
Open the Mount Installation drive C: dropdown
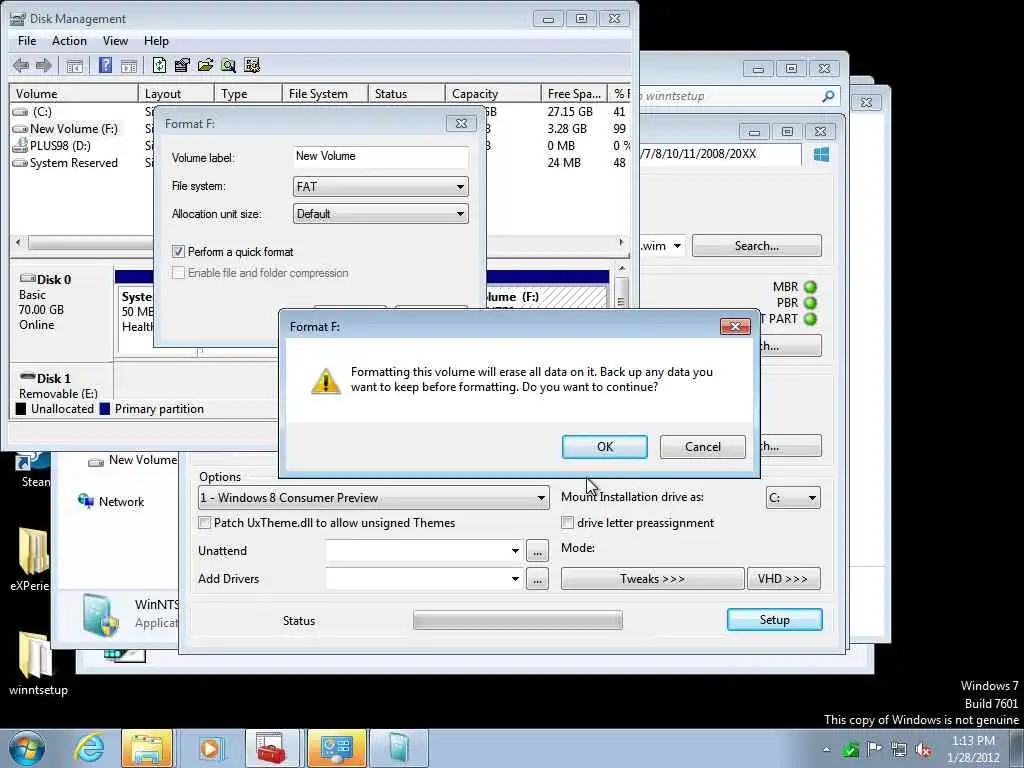click(x=793, y=498)
